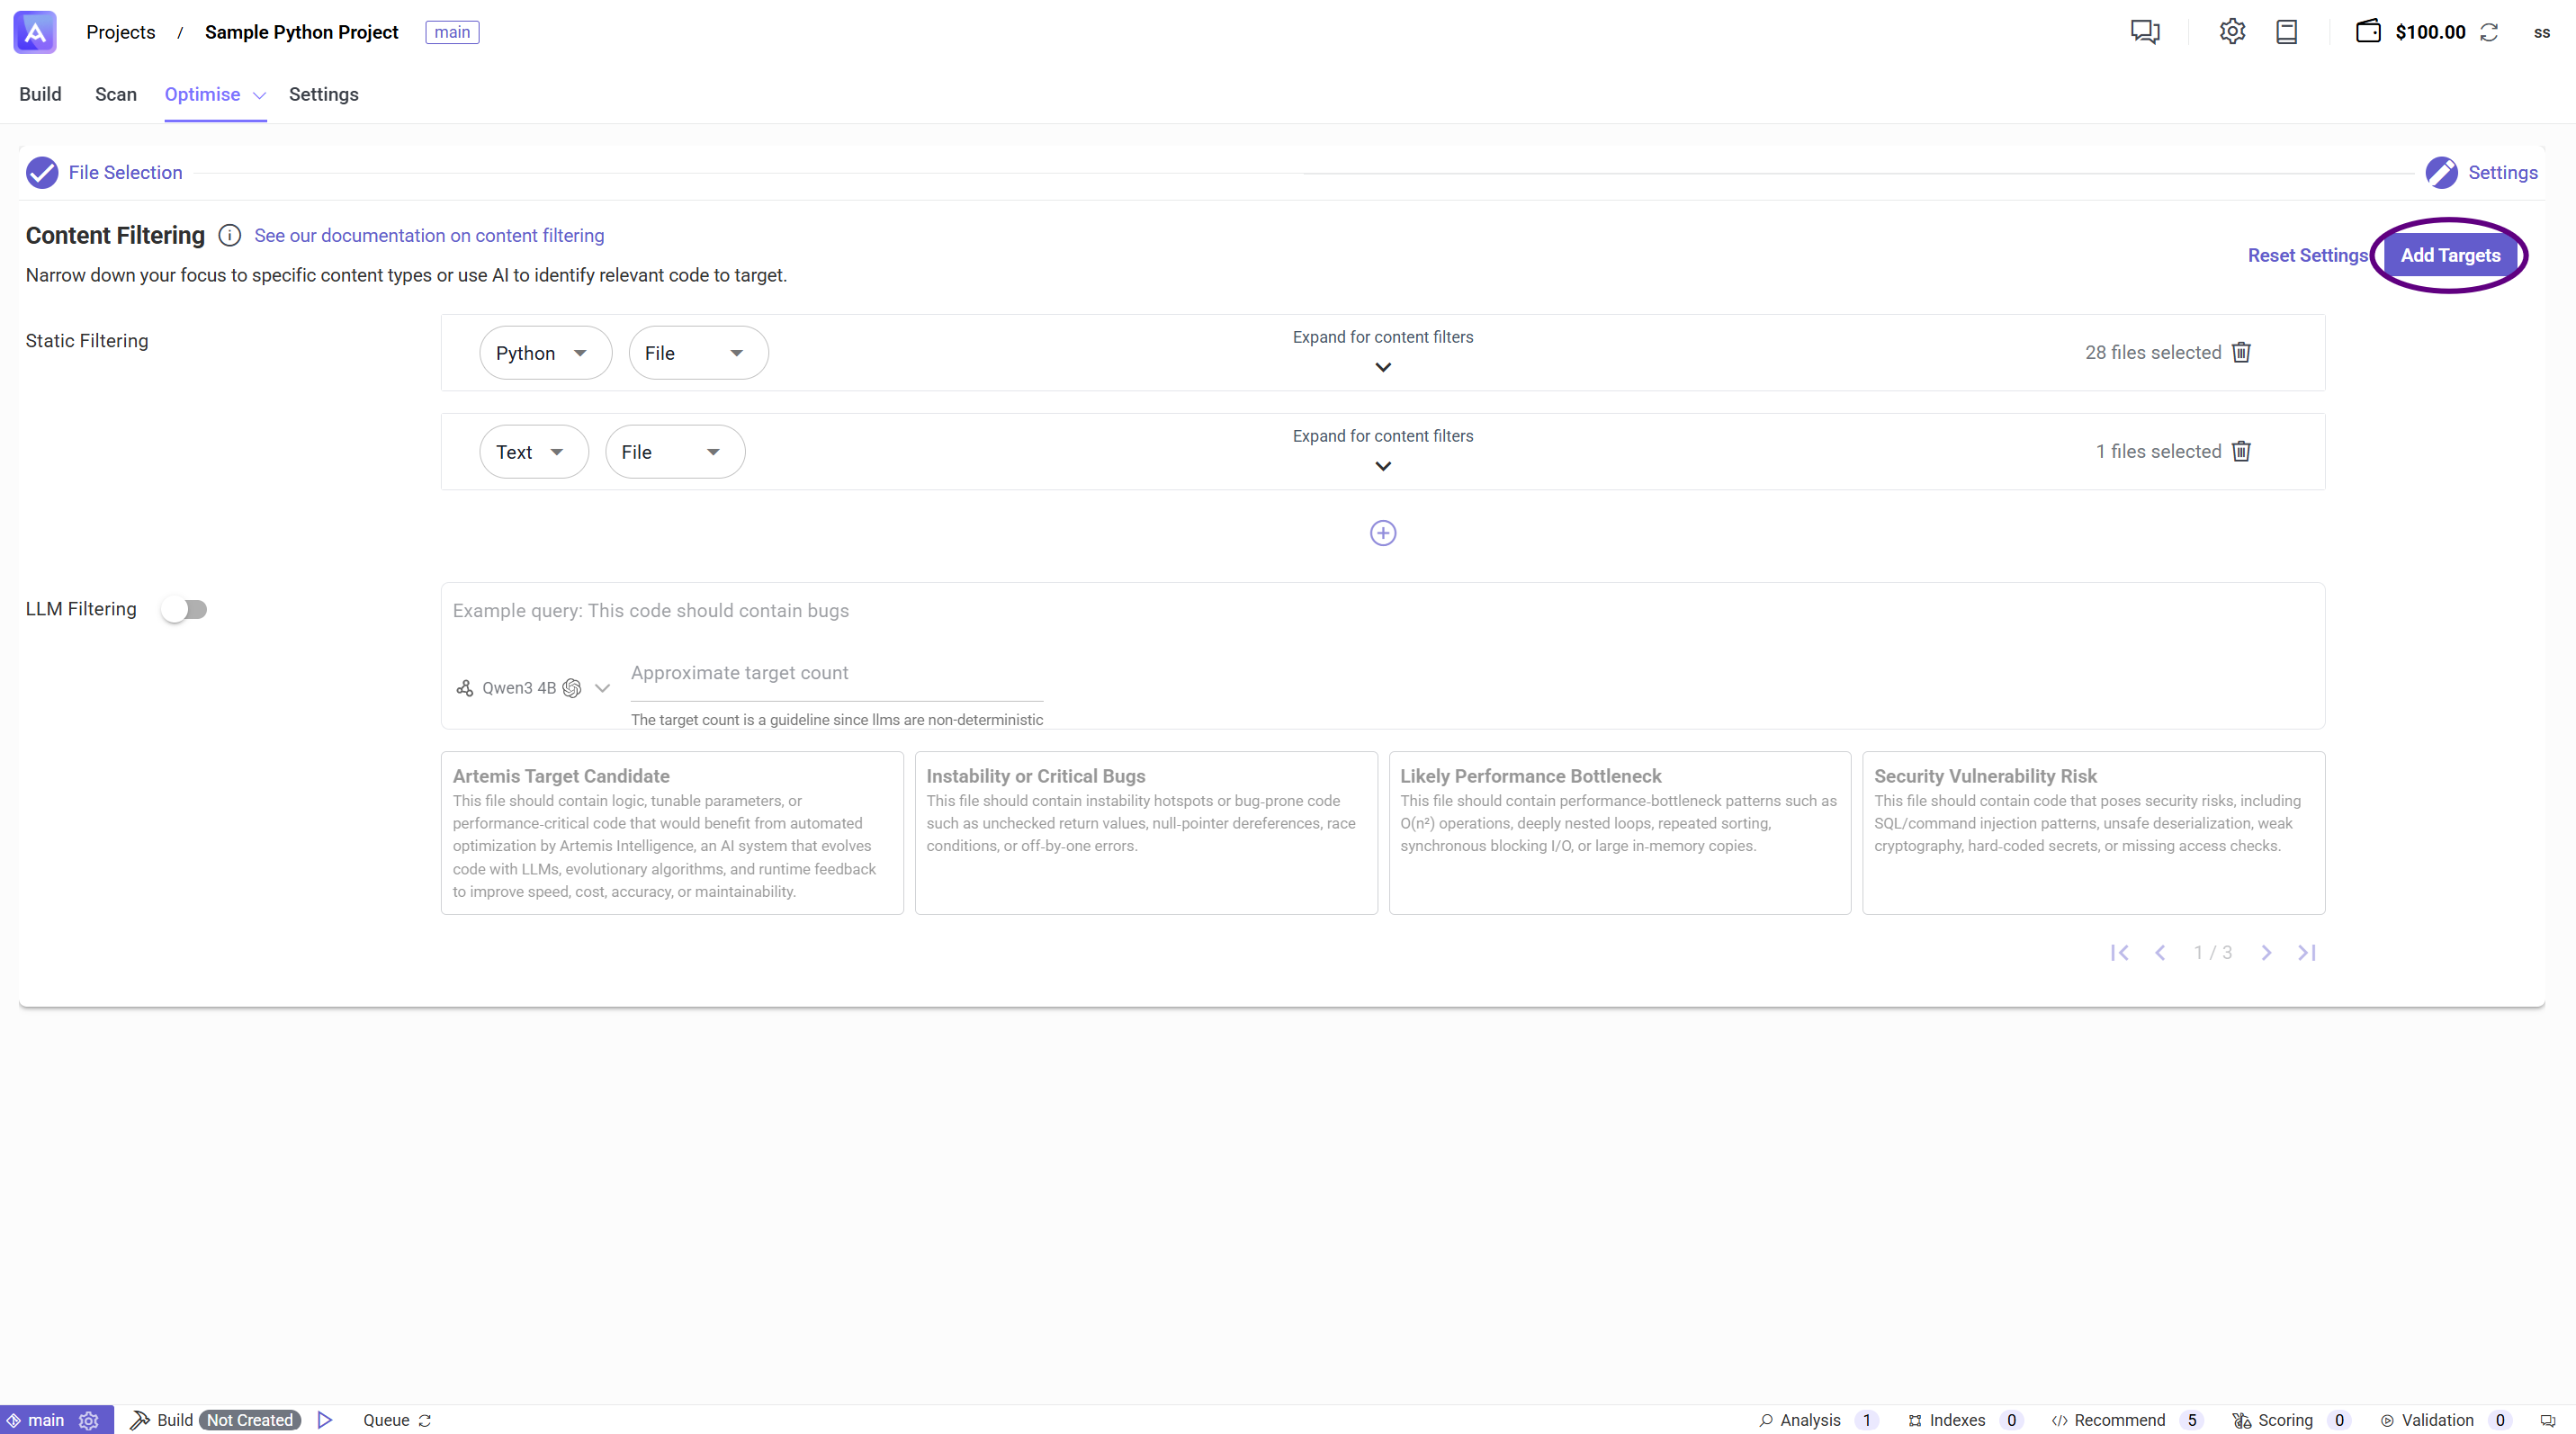Open the Artemis logo in the top-left corner
2576x1434 pixels.
(x=34, y=32)
